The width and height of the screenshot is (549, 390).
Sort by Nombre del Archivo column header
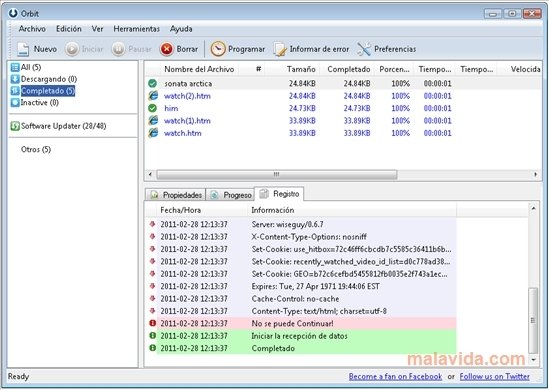coord(199,69)
